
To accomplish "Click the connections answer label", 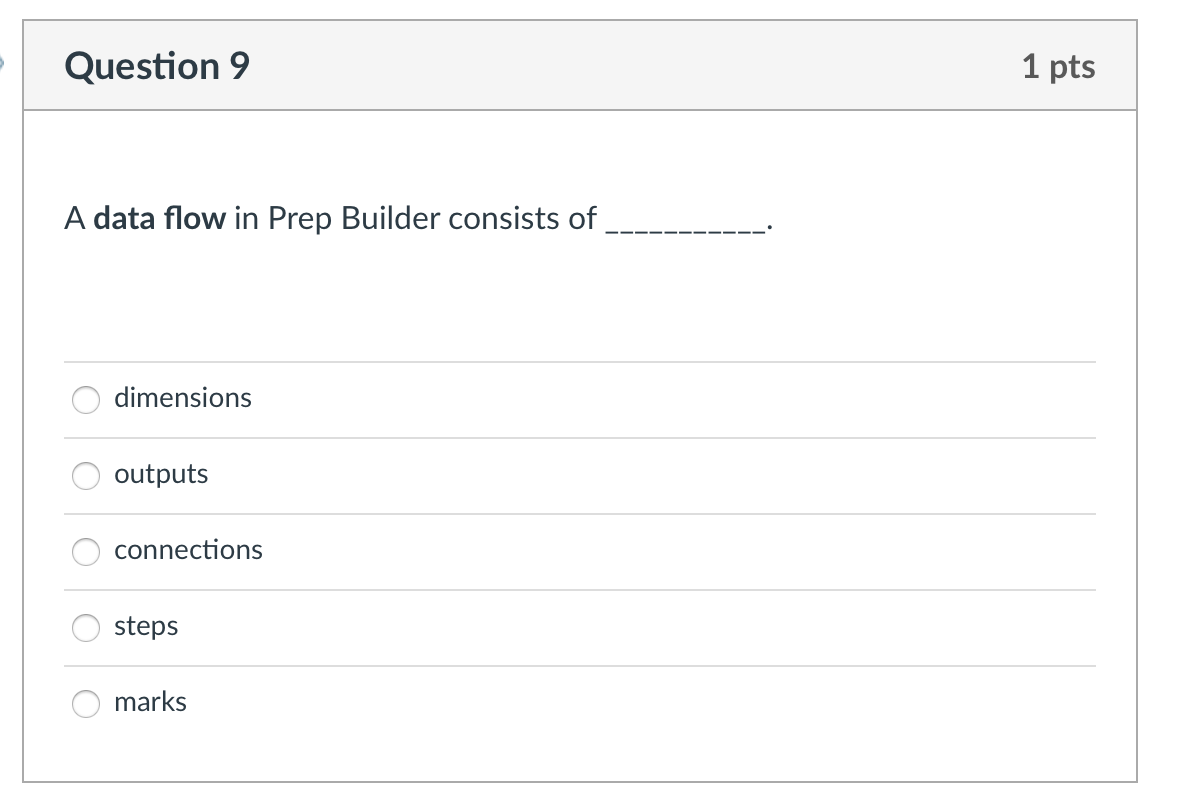I will coord(189,550).
